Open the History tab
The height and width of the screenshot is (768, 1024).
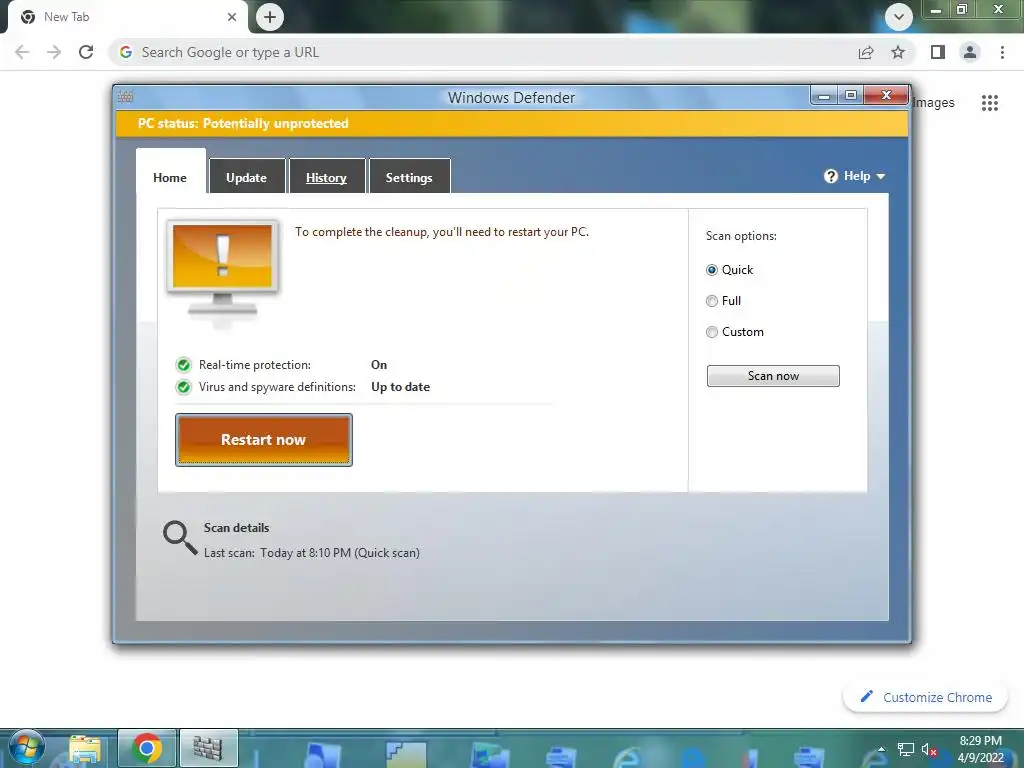pyautogui.click(x=327, y=178)
